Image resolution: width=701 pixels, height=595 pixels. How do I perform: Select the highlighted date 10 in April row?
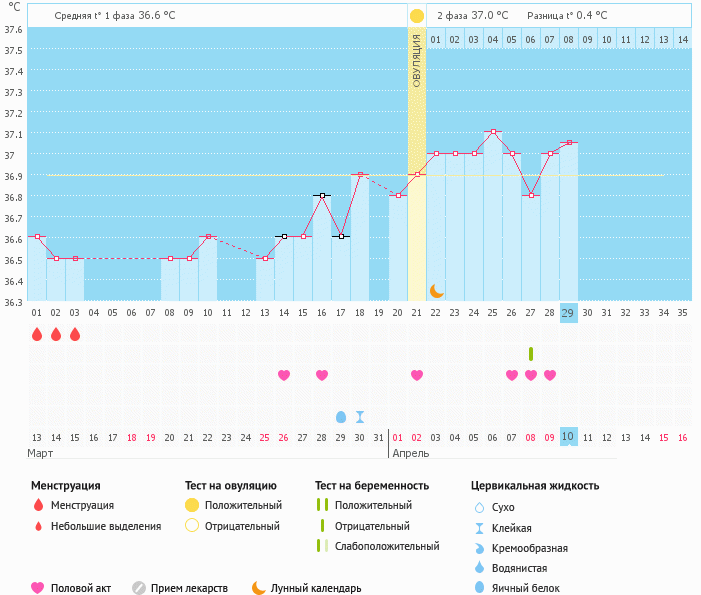[568, 437]
